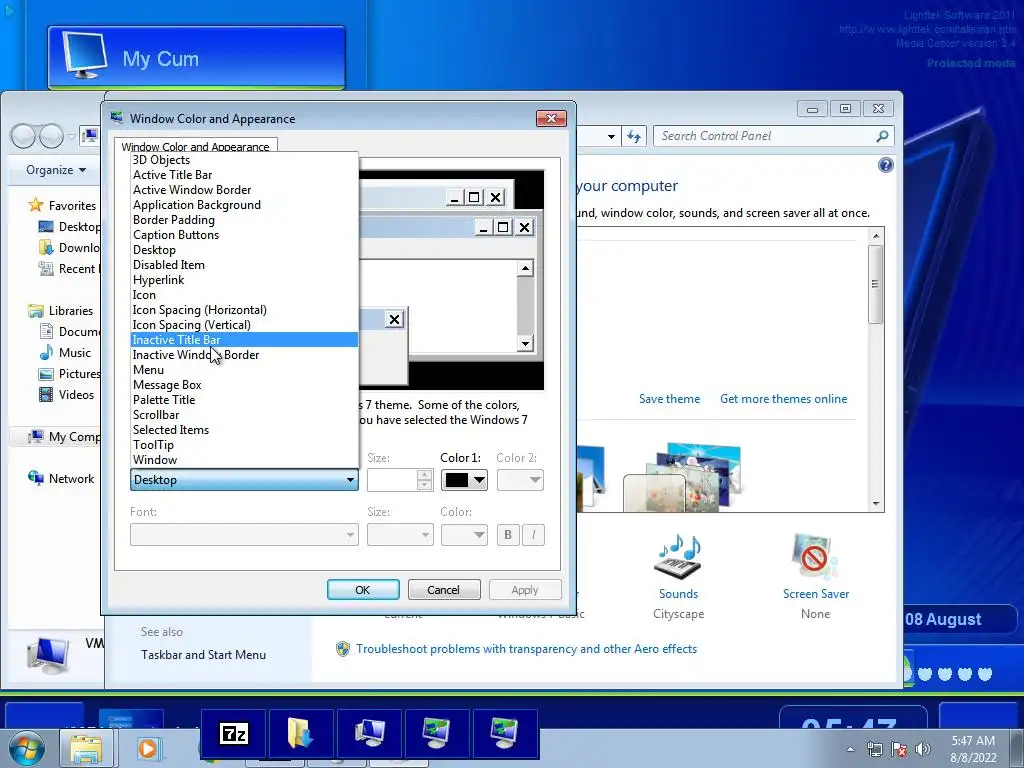
Task: Select 'Scrollbar' in the item list
Action: [x=245, y=415]
